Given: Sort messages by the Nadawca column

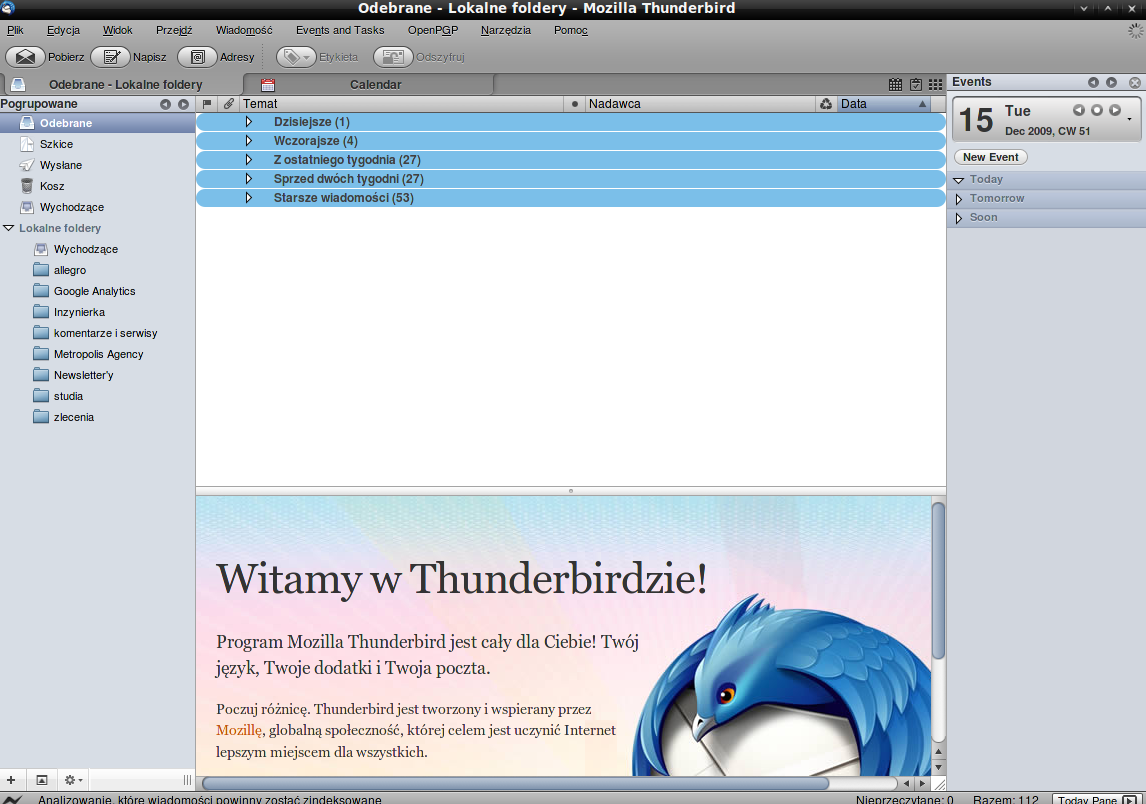Looking at the screenshot, I should 700,104.
